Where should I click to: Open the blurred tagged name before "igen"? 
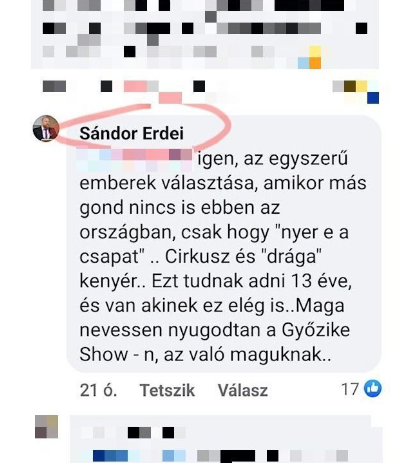(136, 160)
